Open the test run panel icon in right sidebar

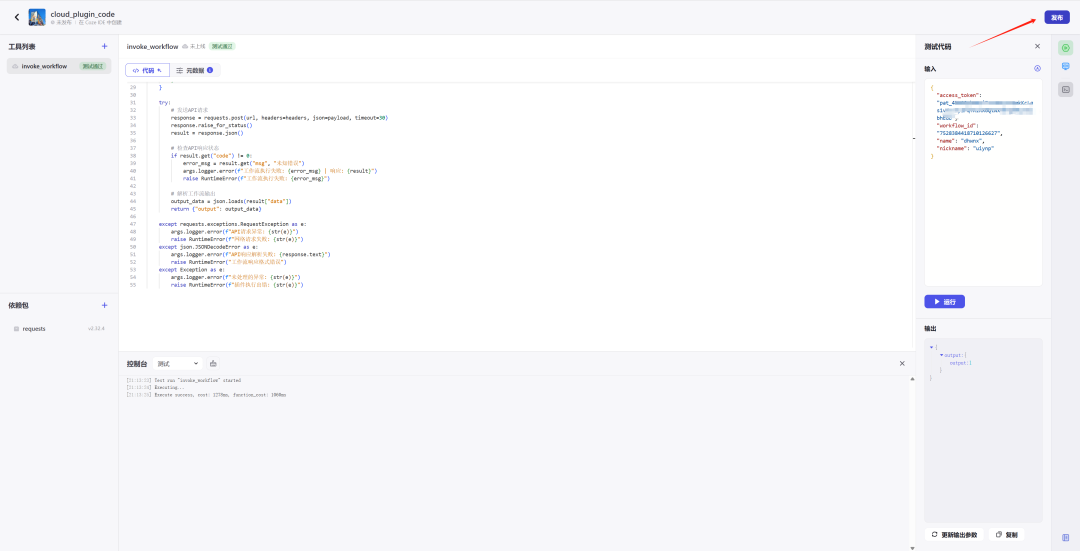tap(1066, 48)
